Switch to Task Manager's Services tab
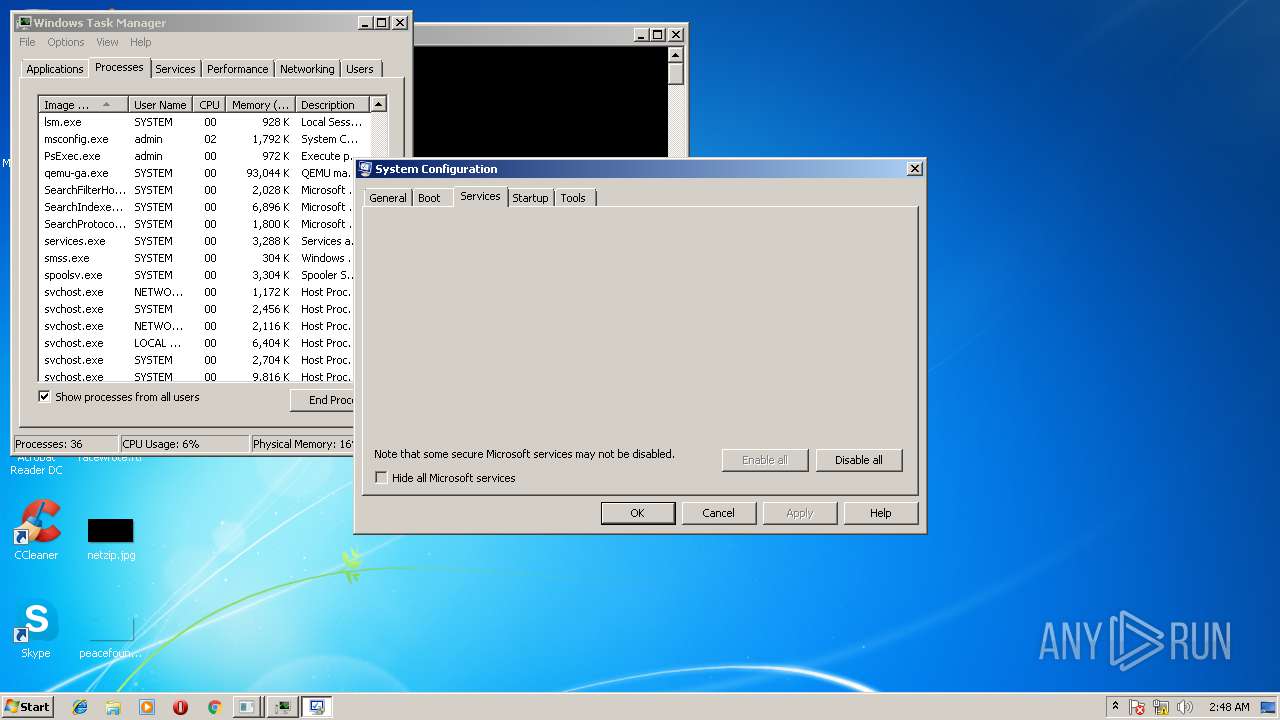The height and width of the screenshot is (720, 1280). point(175,69)
